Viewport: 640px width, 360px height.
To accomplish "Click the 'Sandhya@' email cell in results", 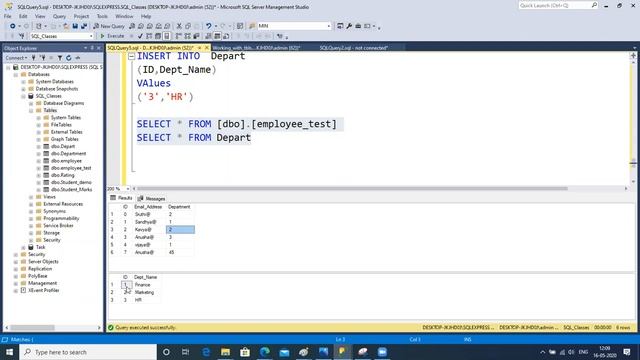I will coord(149,222).
